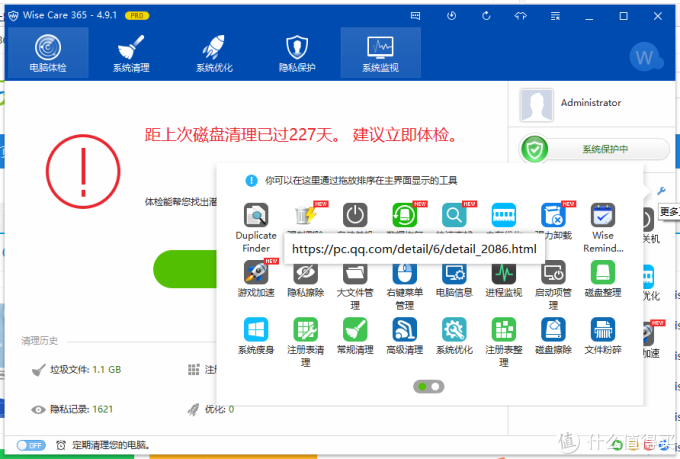Toggle the OFF scheduled cleanup switch
Viewport: 680px width, 459px height.
click(x=31, y=445)
